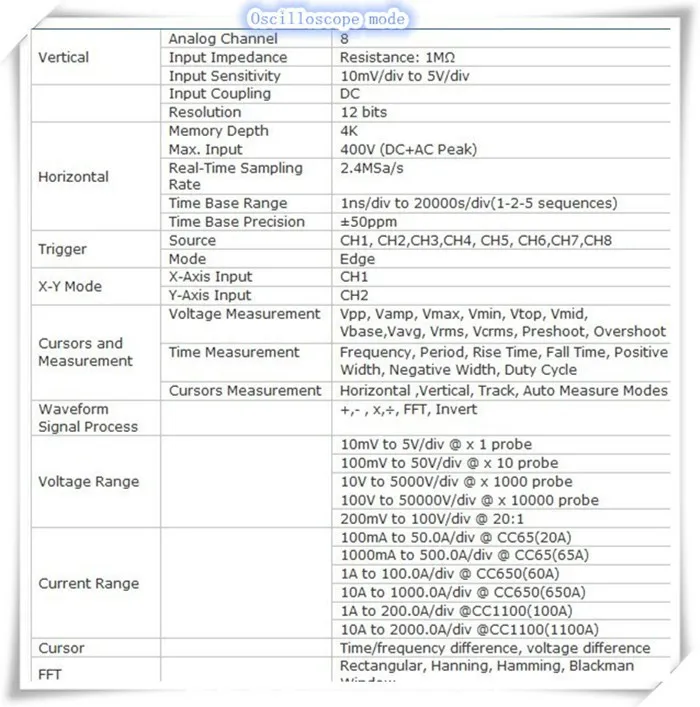Select "100mA to 50.0A/div @ CC65(20A)"
Viewport: 700px width, 707px height.
456,537
